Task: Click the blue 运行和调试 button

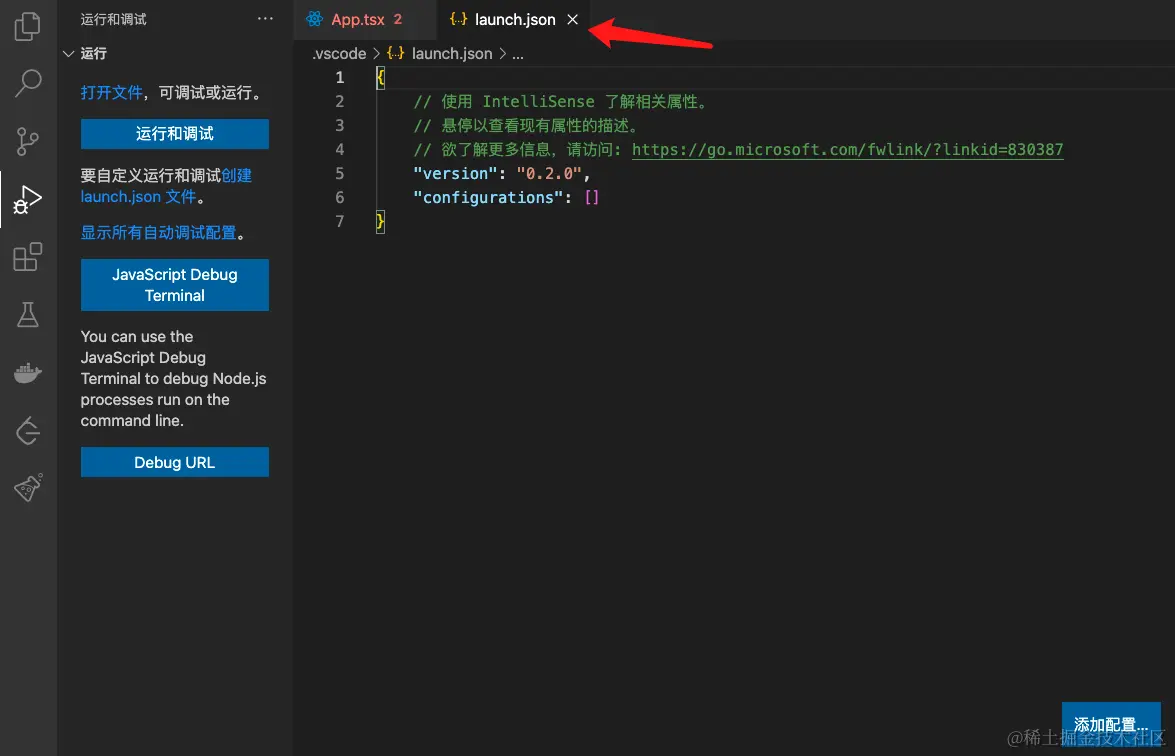Action: tap(175, 133)
